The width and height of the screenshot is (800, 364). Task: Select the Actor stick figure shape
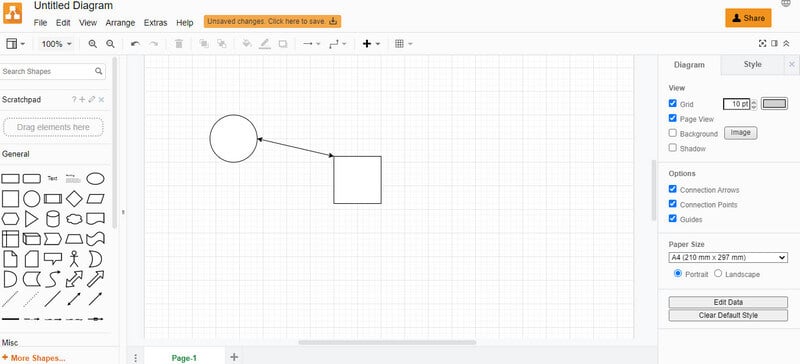click(x=74, y=259)
